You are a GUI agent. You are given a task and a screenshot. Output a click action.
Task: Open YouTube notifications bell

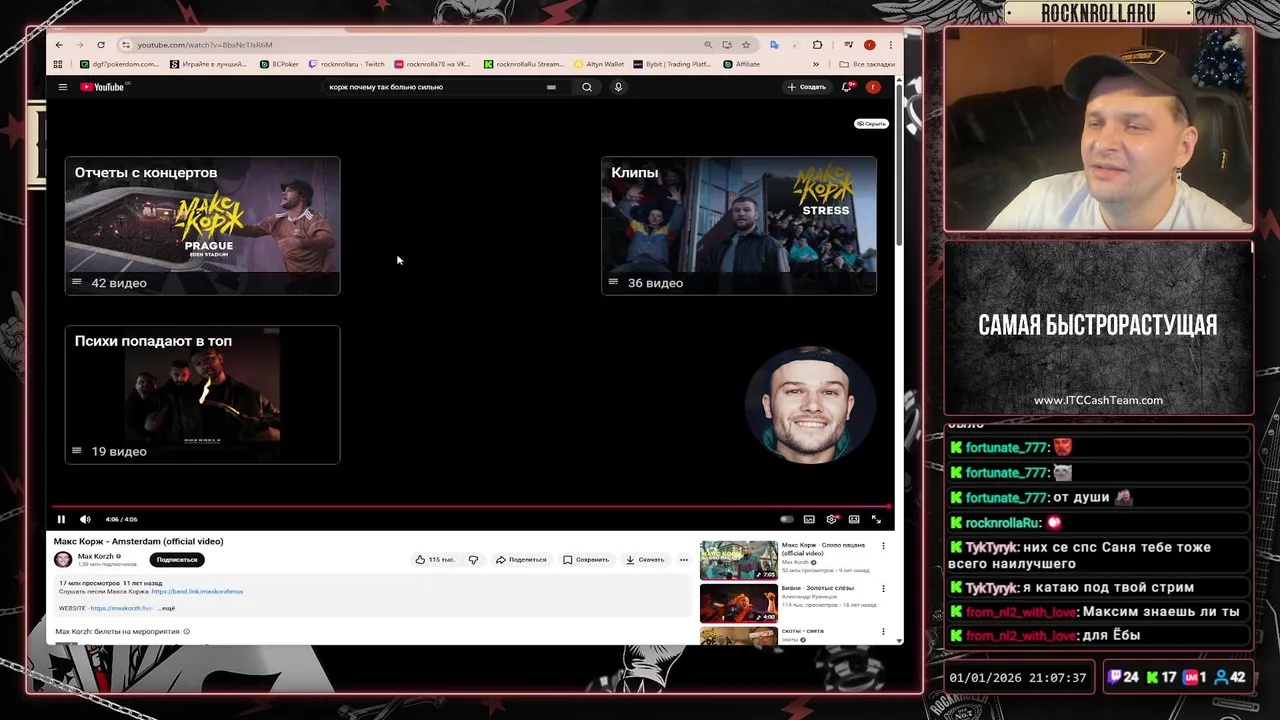pos(846,87)
